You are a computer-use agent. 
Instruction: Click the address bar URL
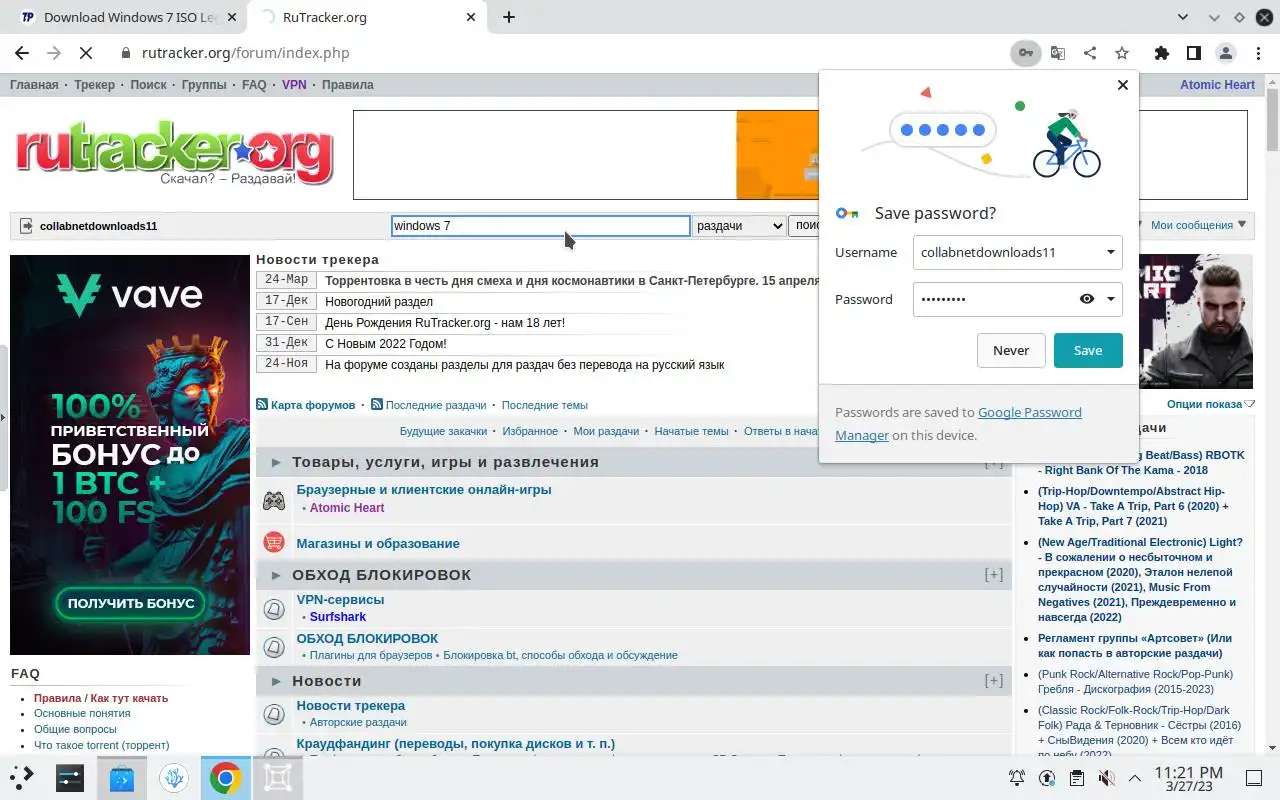point(245,53)
